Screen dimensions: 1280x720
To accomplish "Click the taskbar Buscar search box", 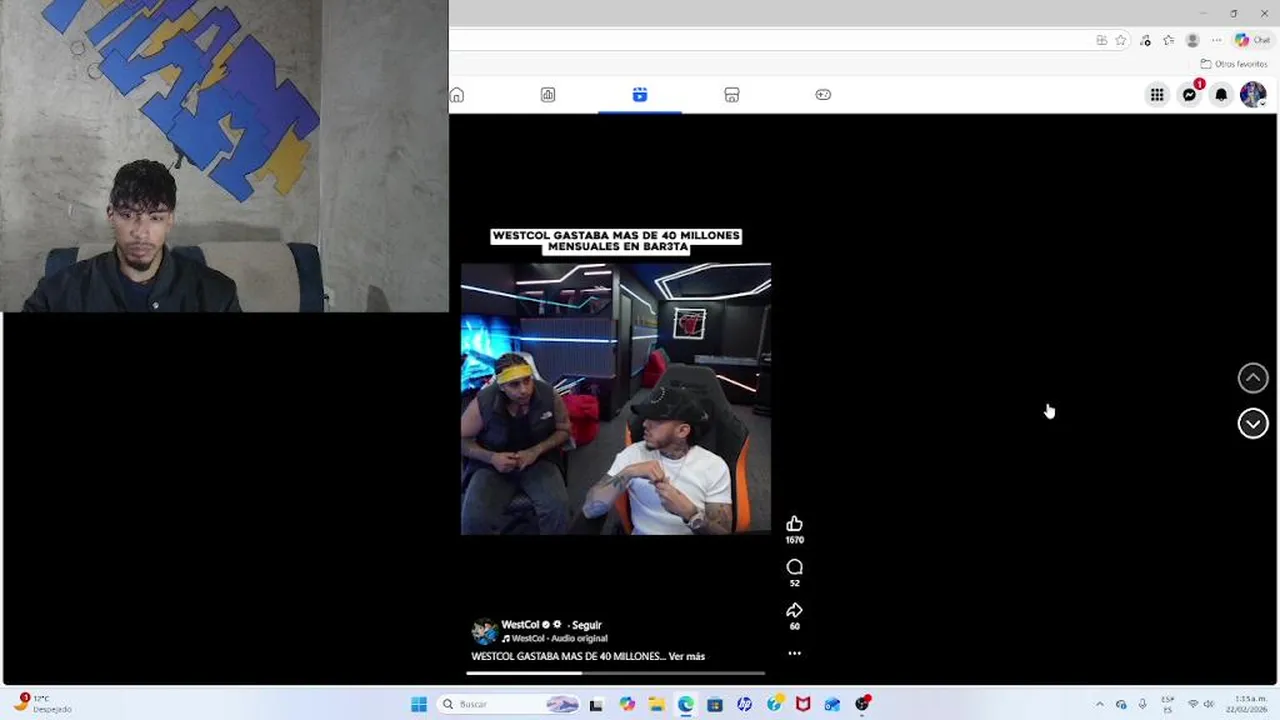I will tap(509, 704).
